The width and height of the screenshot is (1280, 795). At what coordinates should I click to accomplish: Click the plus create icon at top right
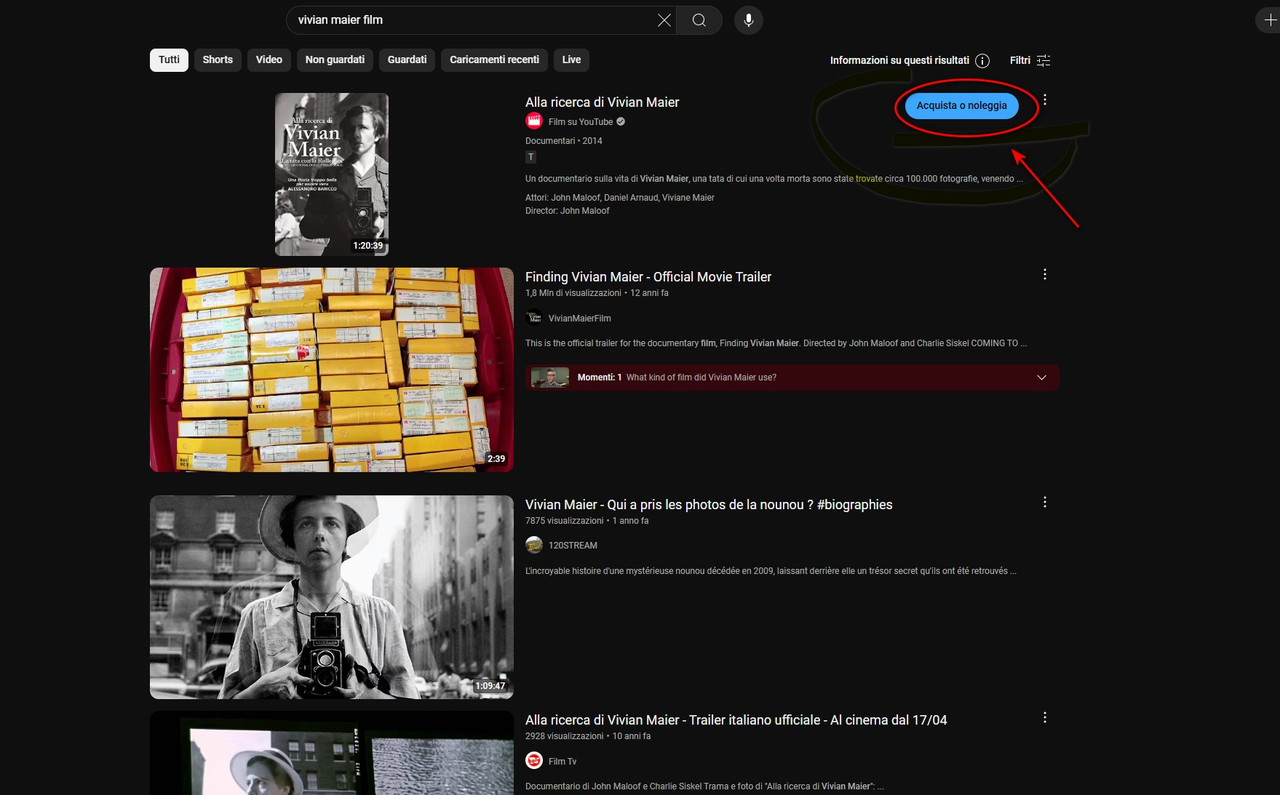[1270, 20]
